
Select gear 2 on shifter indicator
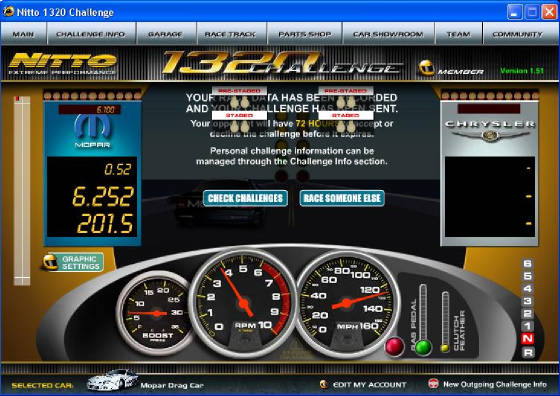tap(528, 314)
